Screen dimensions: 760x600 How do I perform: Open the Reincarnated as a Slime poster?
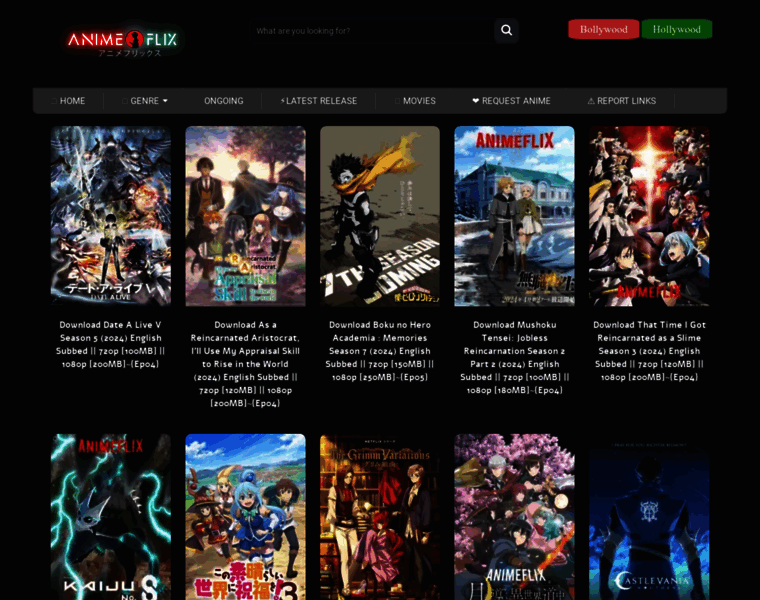click(x=649, y=216)
